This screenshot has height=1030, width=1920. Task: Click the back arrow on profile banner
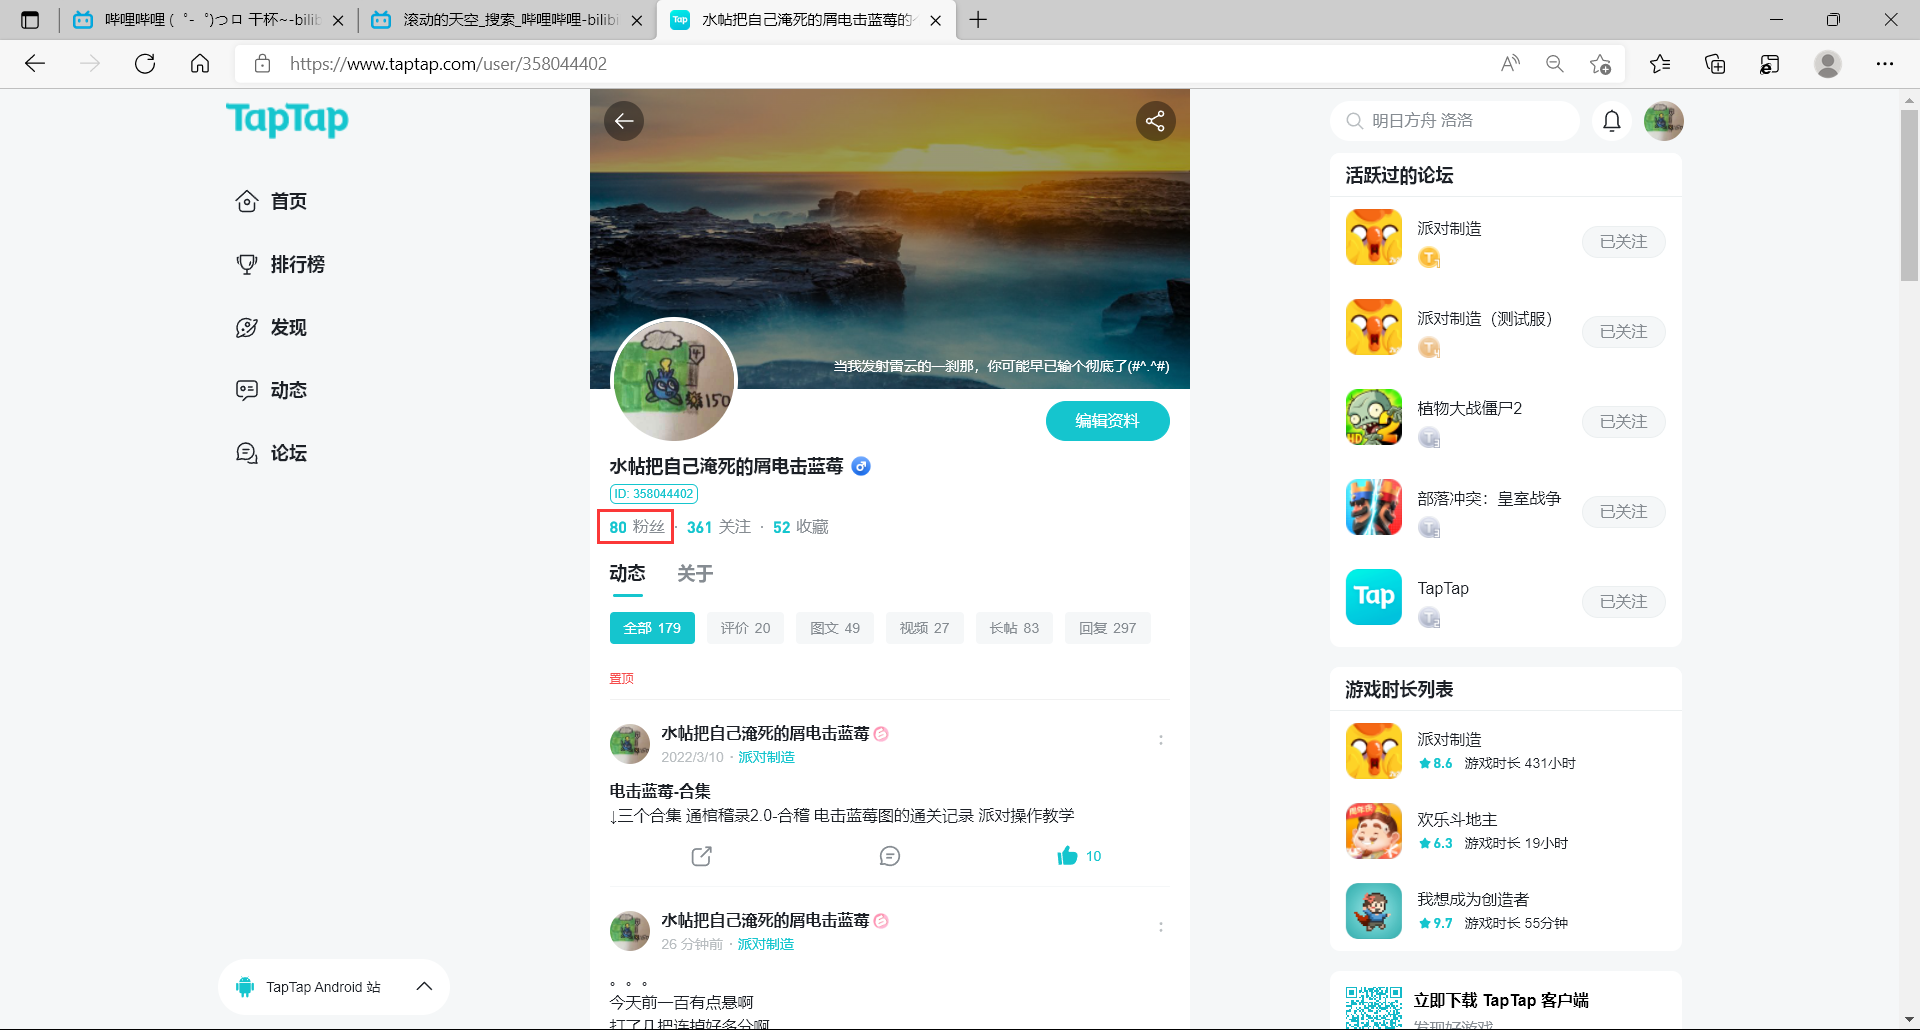[x=624, y=121]
